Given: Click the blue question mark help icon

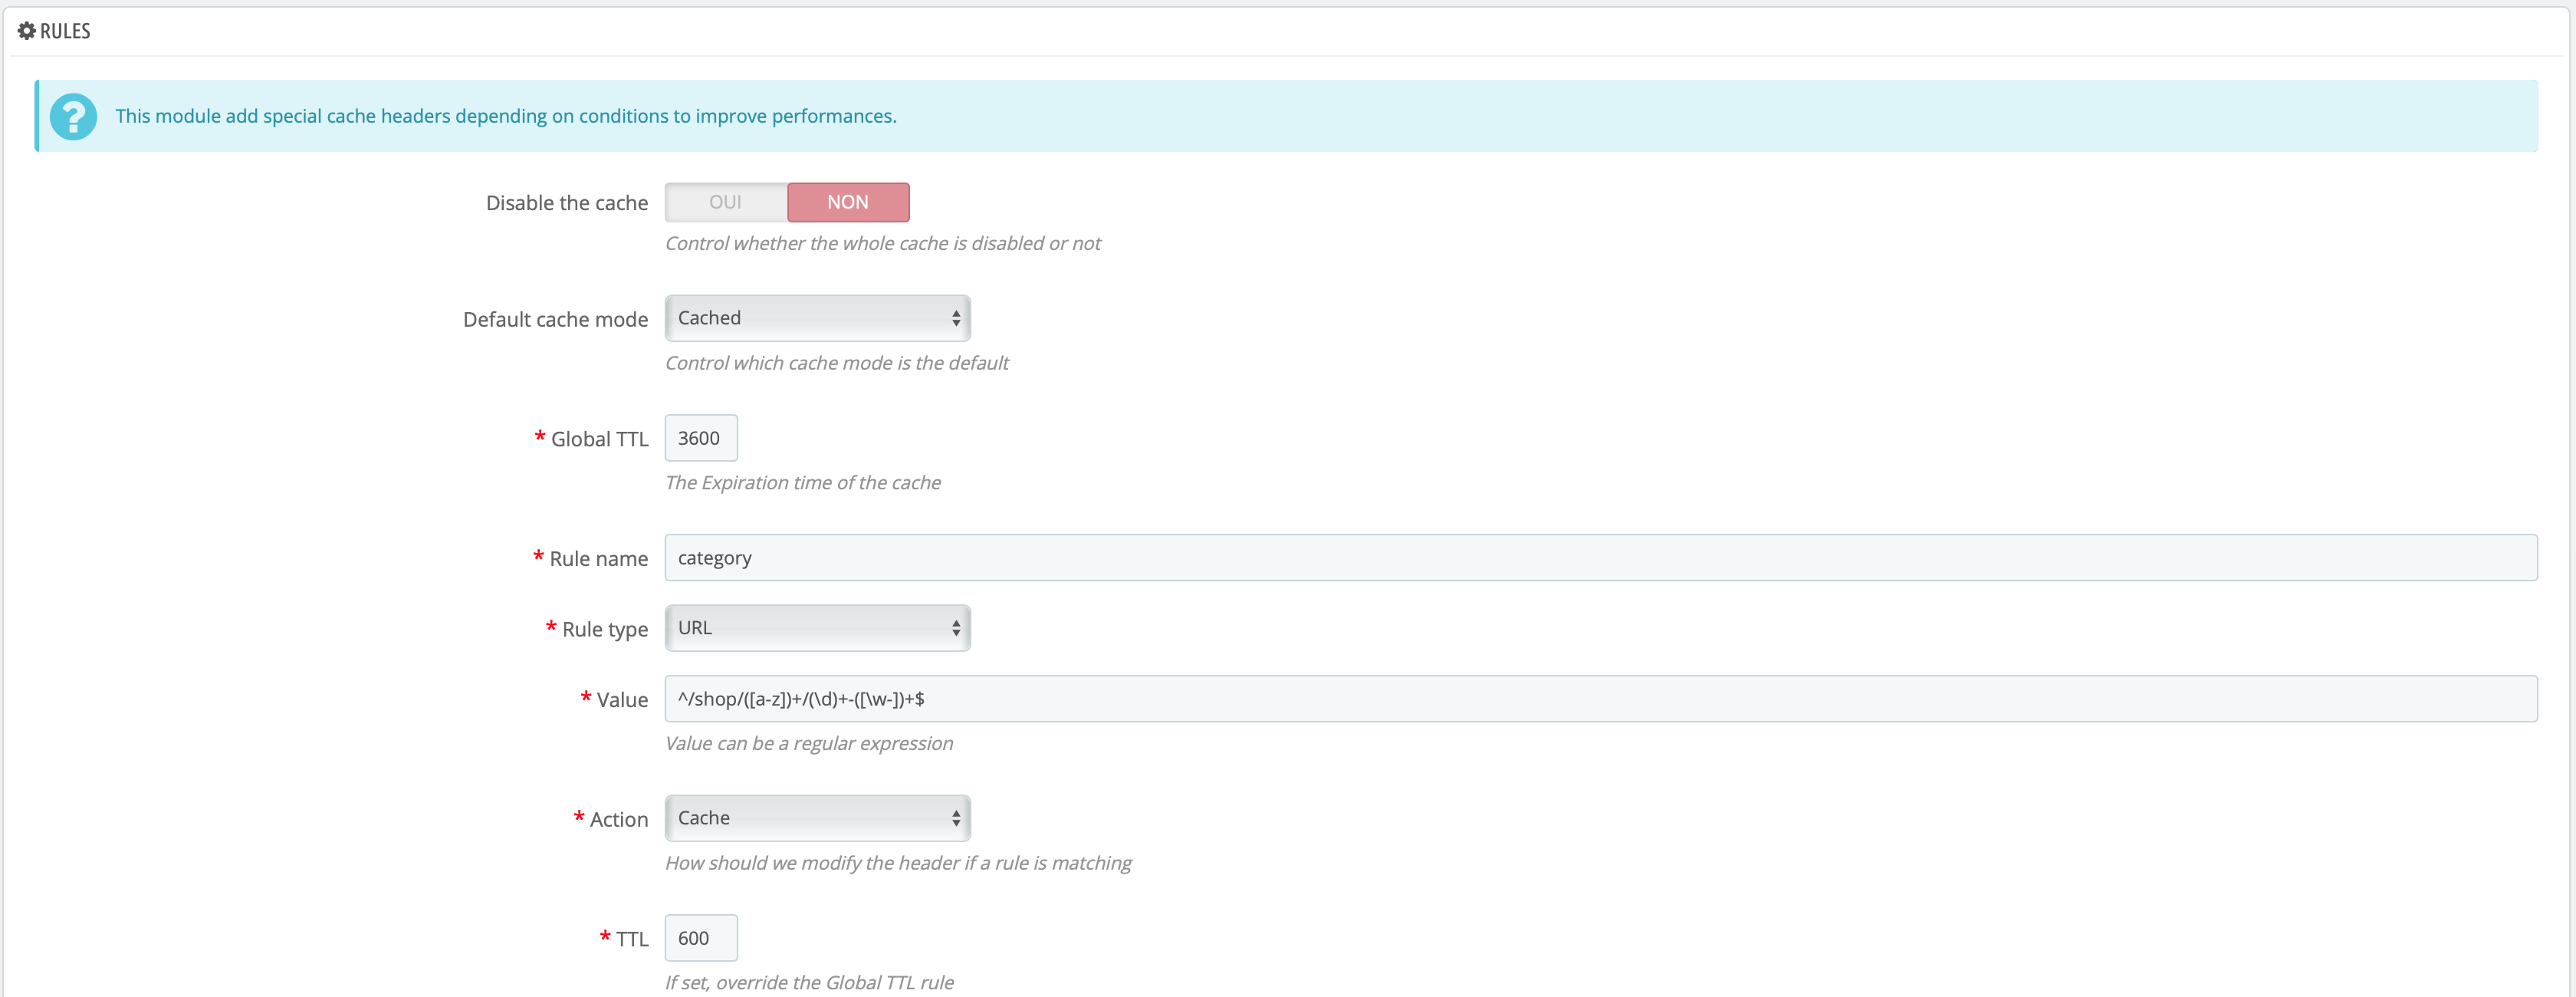Looking at the screenshot, I should 74,117.
